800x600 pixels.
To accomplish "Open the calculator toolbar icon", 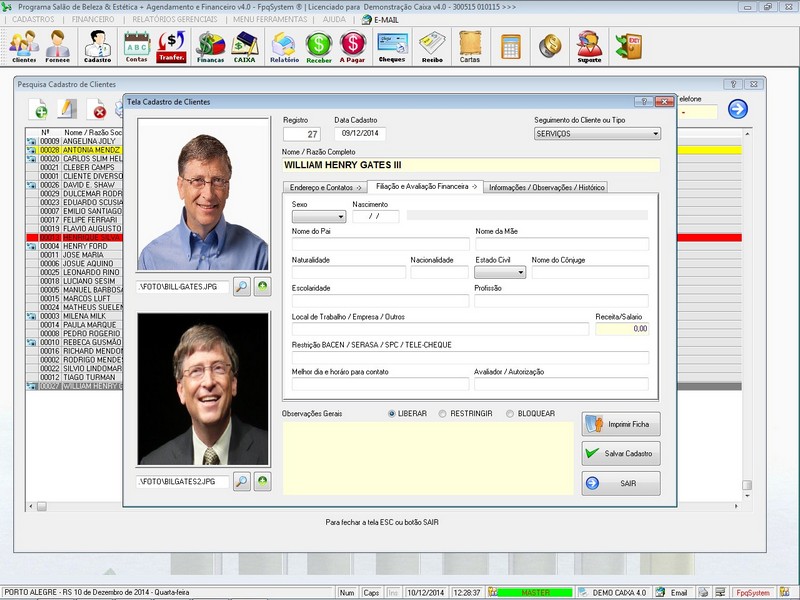I will [511, 46].
